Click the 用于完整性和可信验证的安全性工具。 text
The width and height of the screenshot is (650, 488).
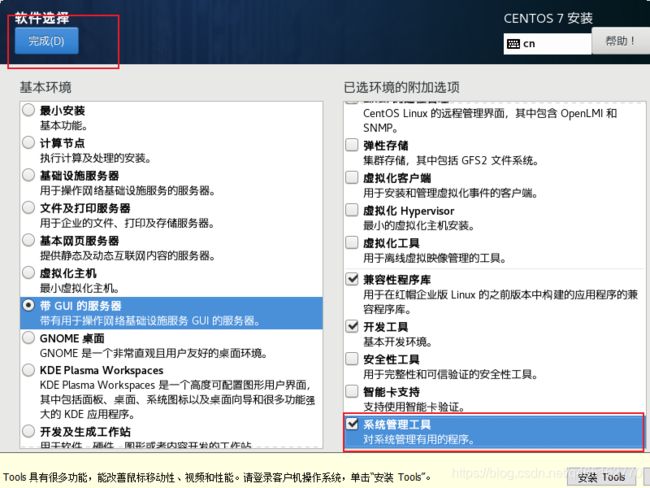pyautogui.click(x=451, y=374)
